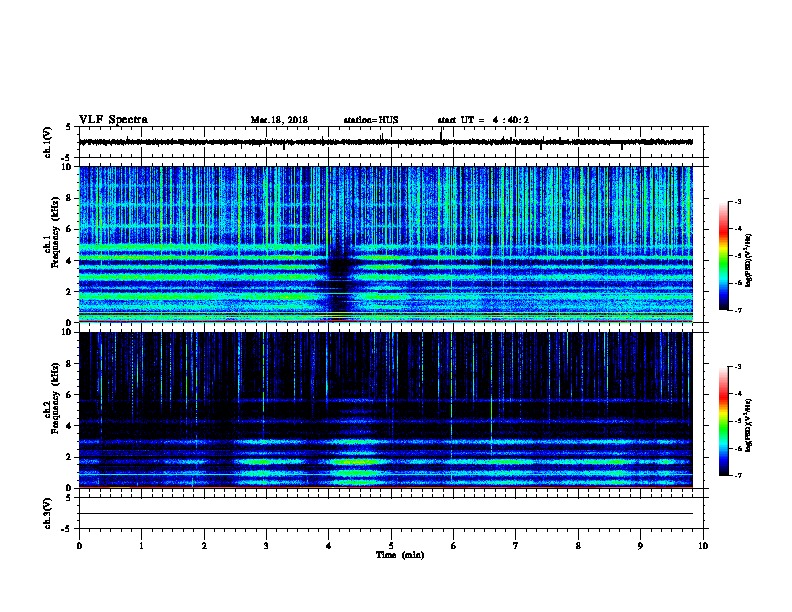Click the flat ch.3 voltage trace line

(385, 514)
